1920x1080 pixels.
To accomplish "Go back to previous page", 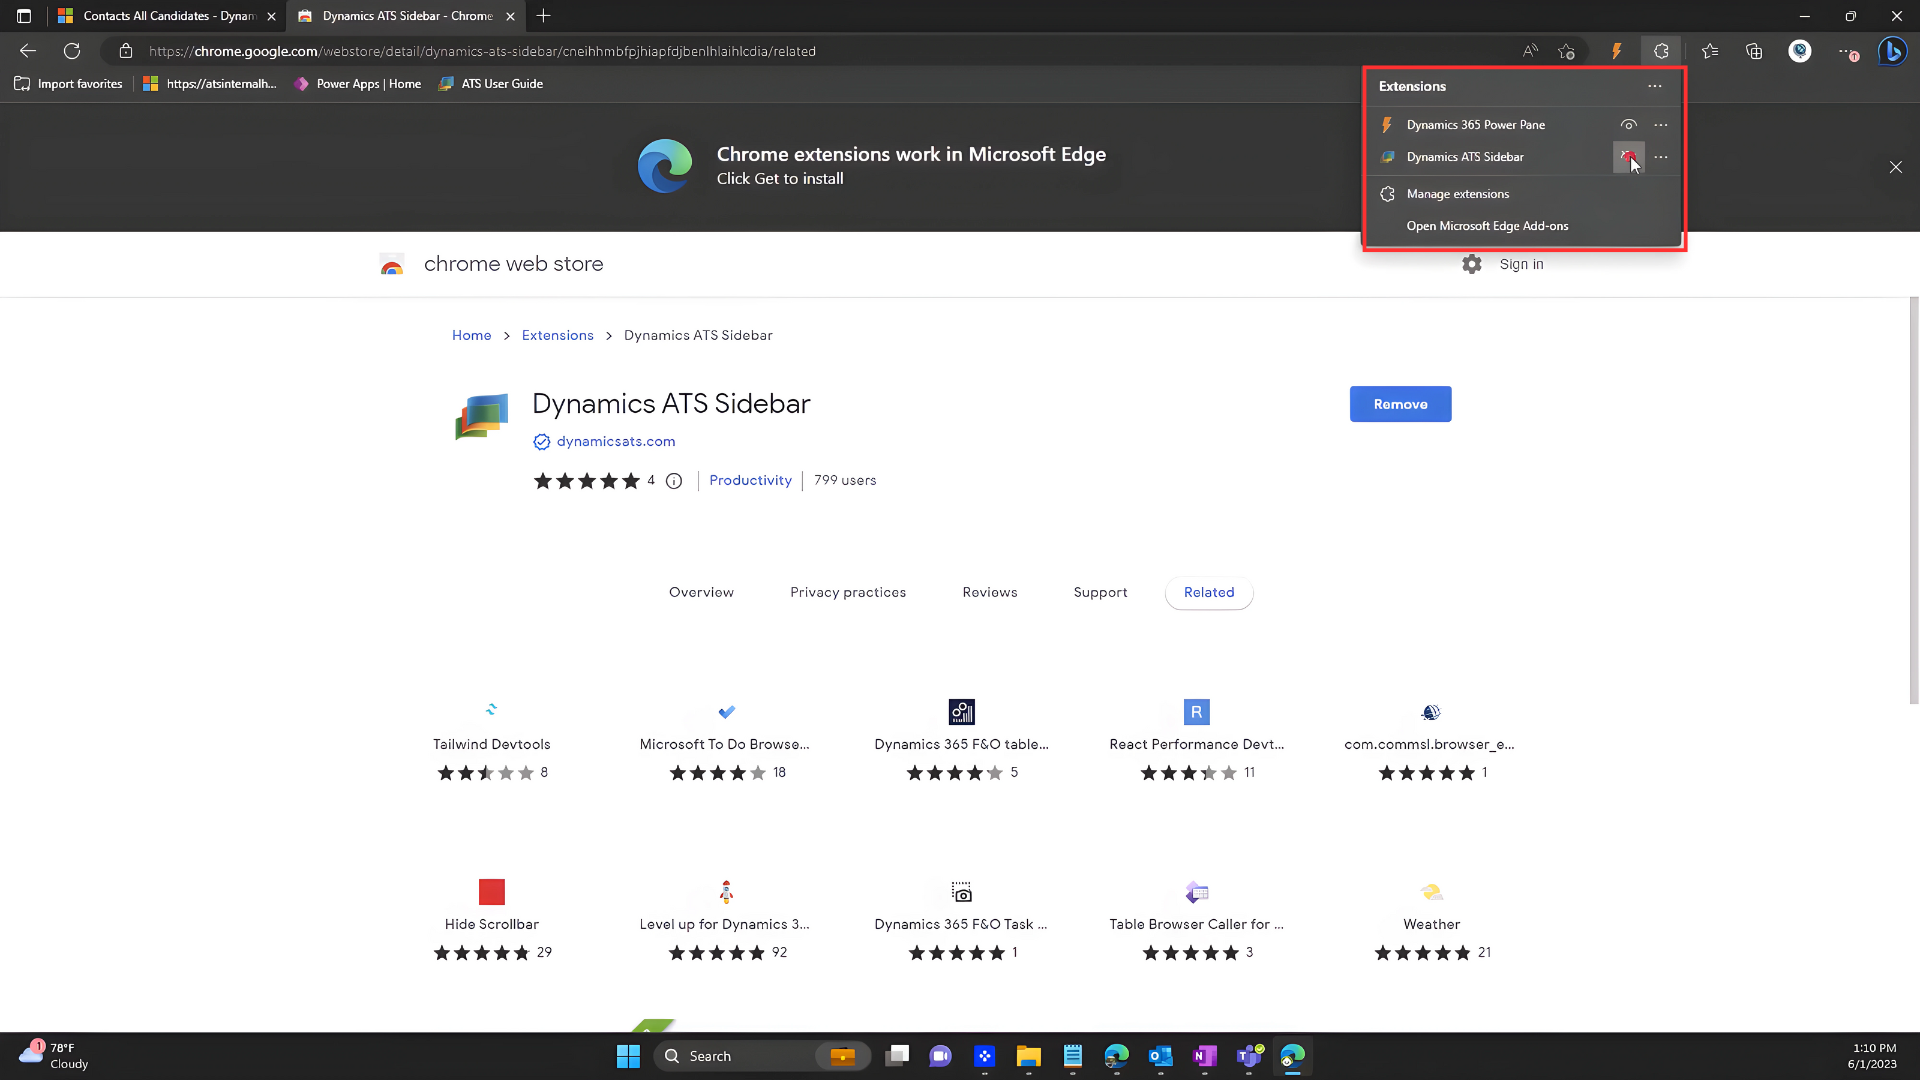I will [x=28, y=51].
